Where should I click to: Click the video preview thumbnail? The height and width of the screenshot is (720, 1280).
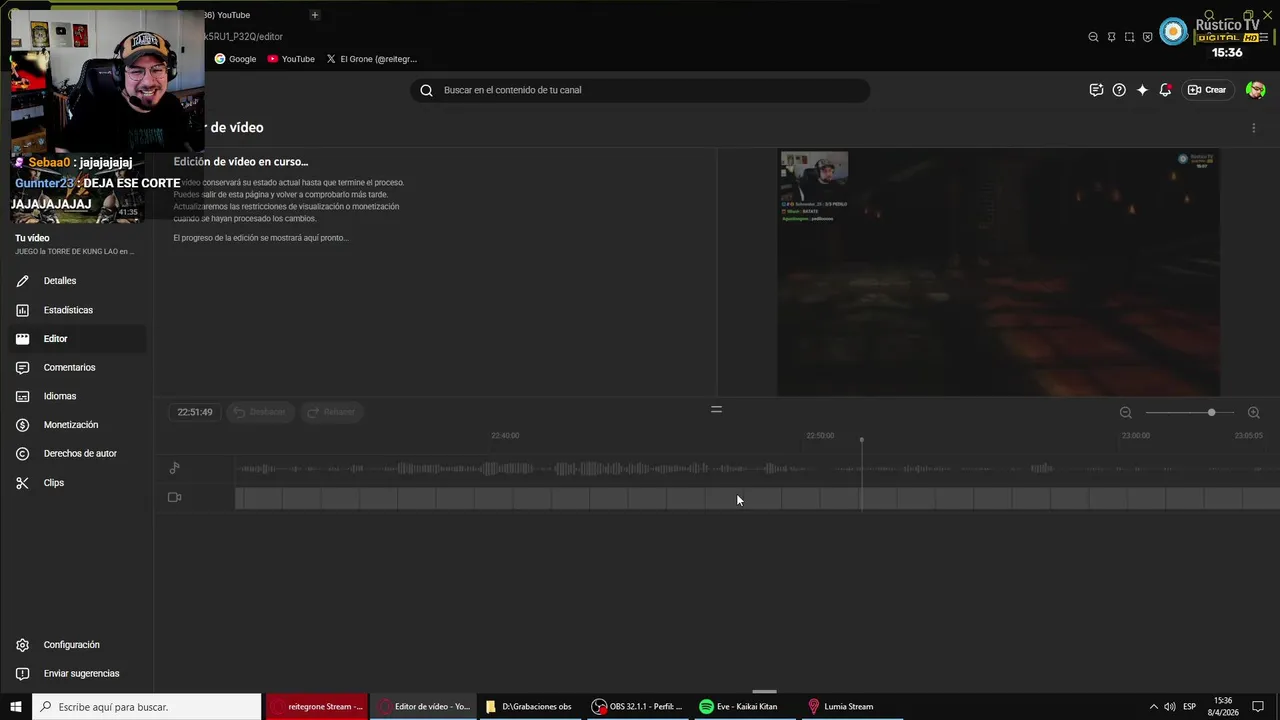coord(999,273)
